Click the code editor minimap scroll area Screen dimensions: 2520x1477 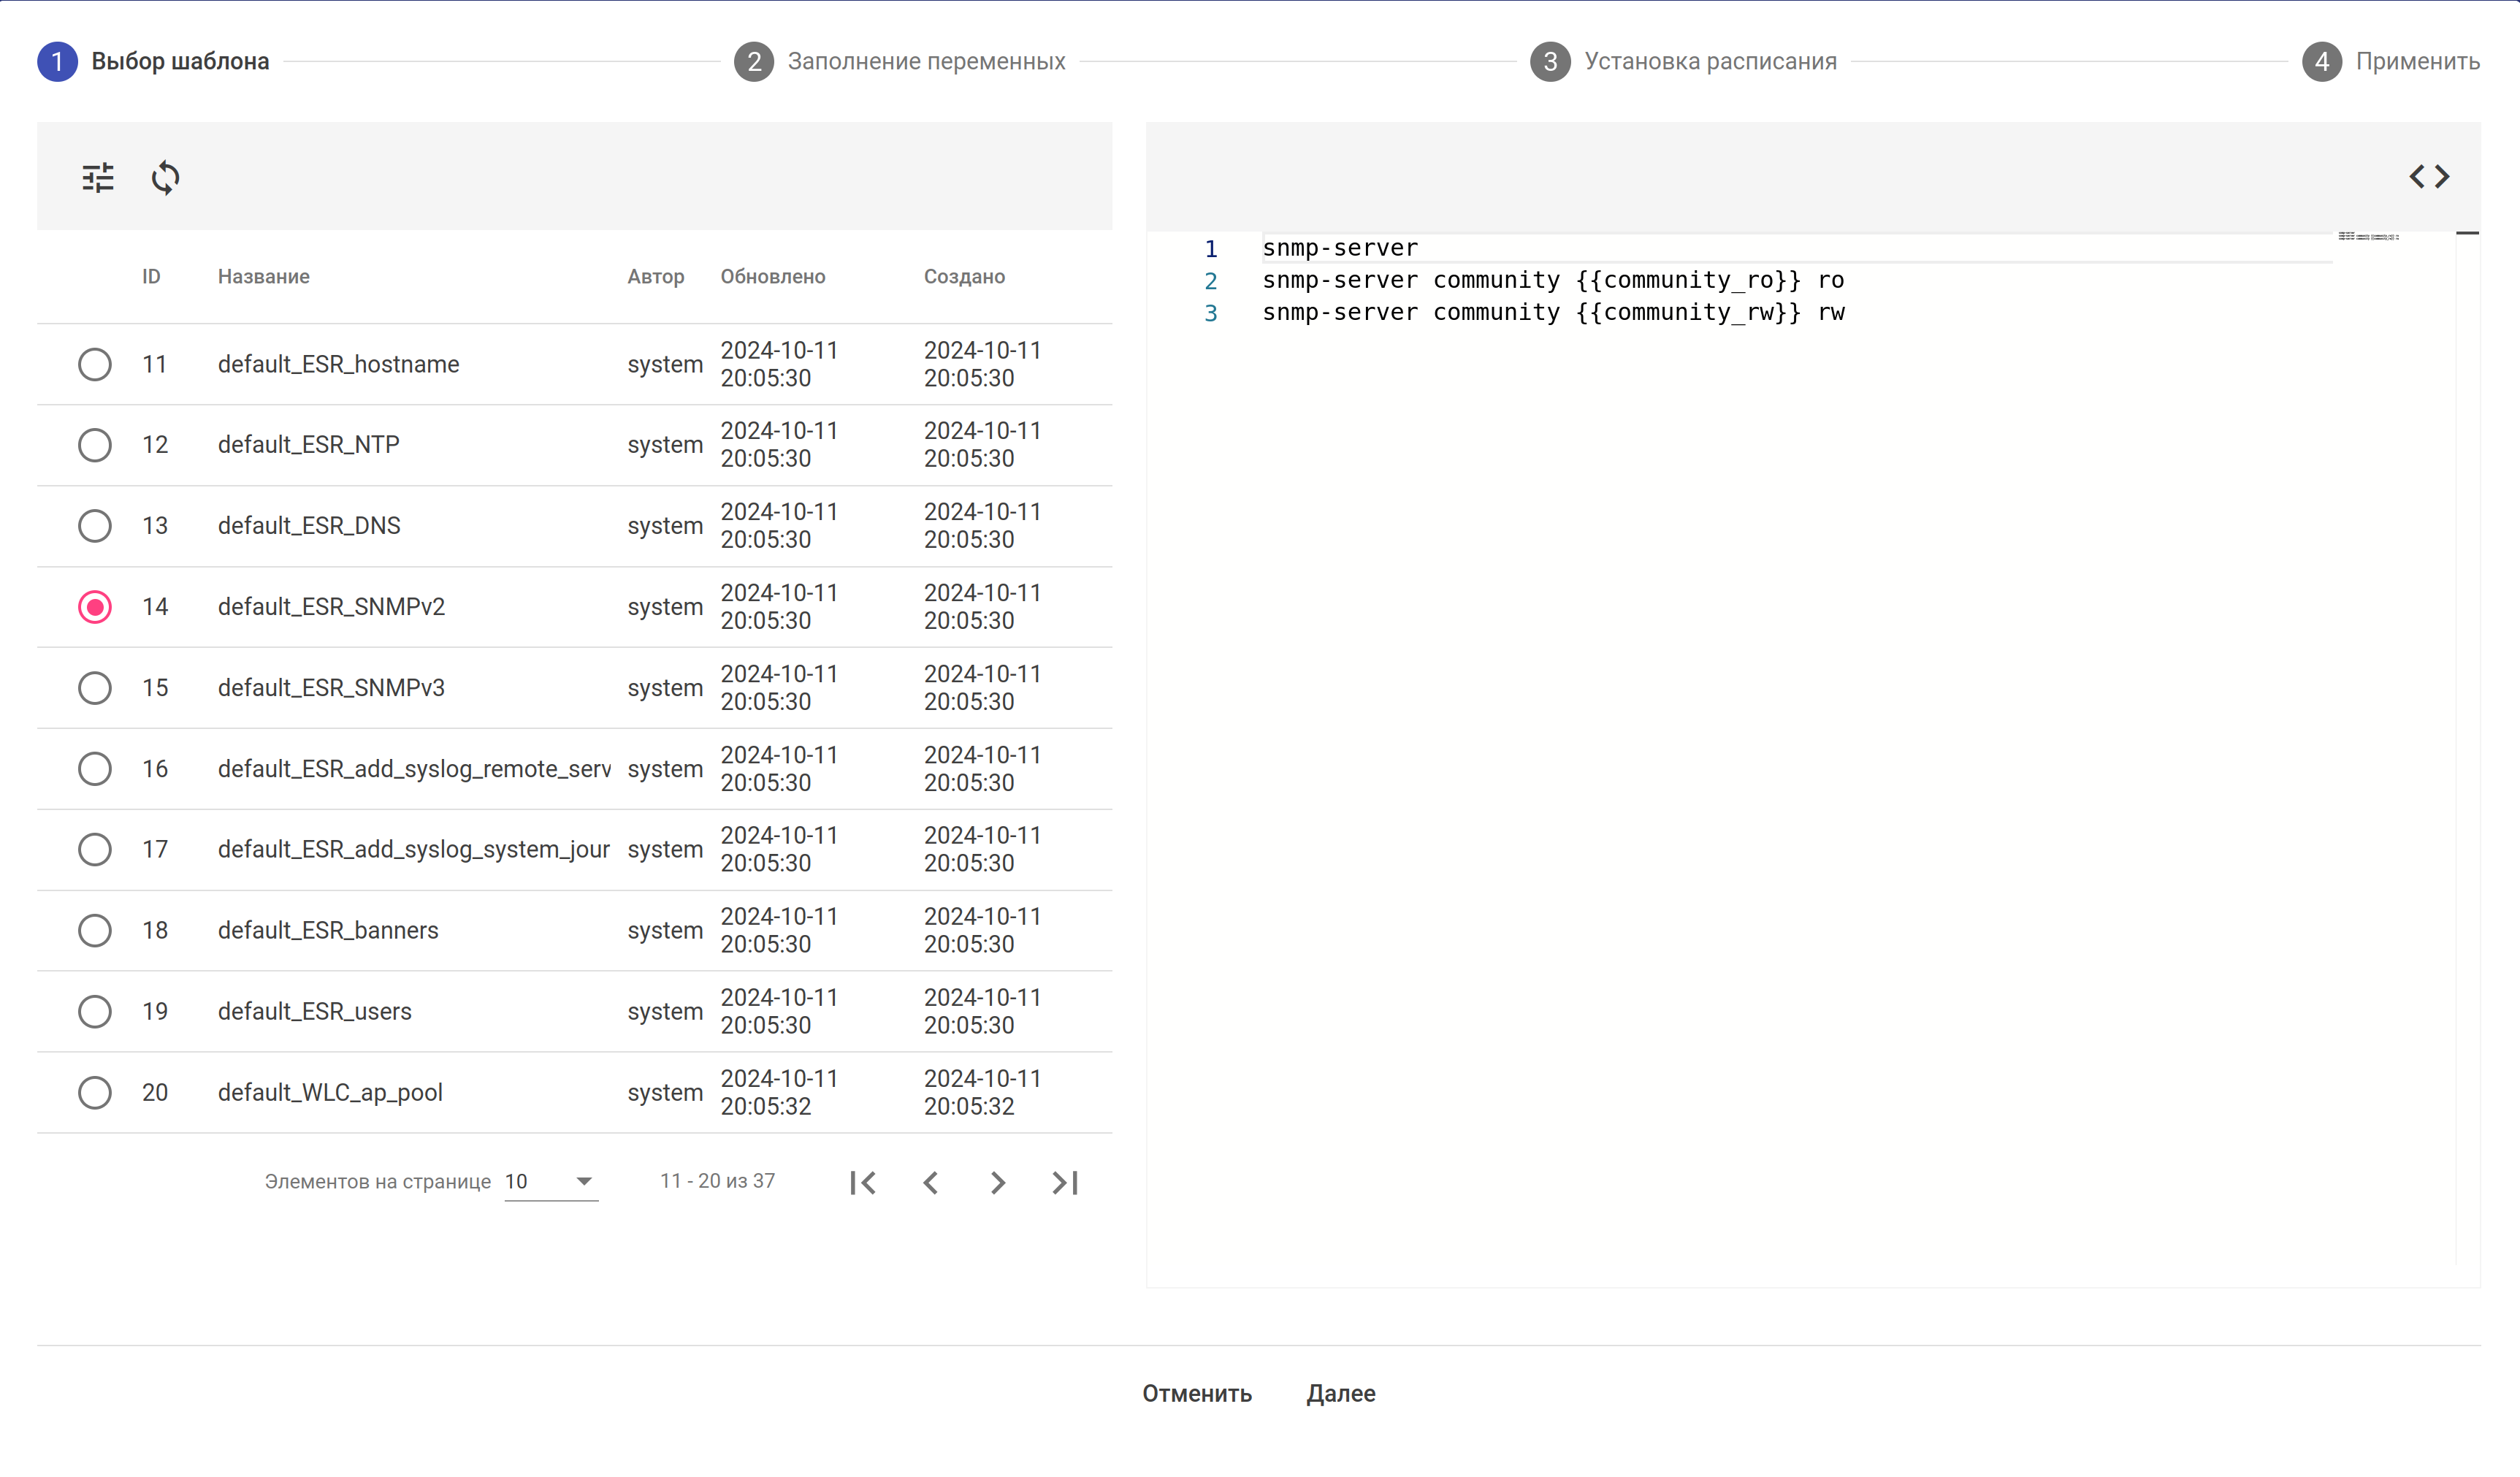click(x=2368, y=237)
